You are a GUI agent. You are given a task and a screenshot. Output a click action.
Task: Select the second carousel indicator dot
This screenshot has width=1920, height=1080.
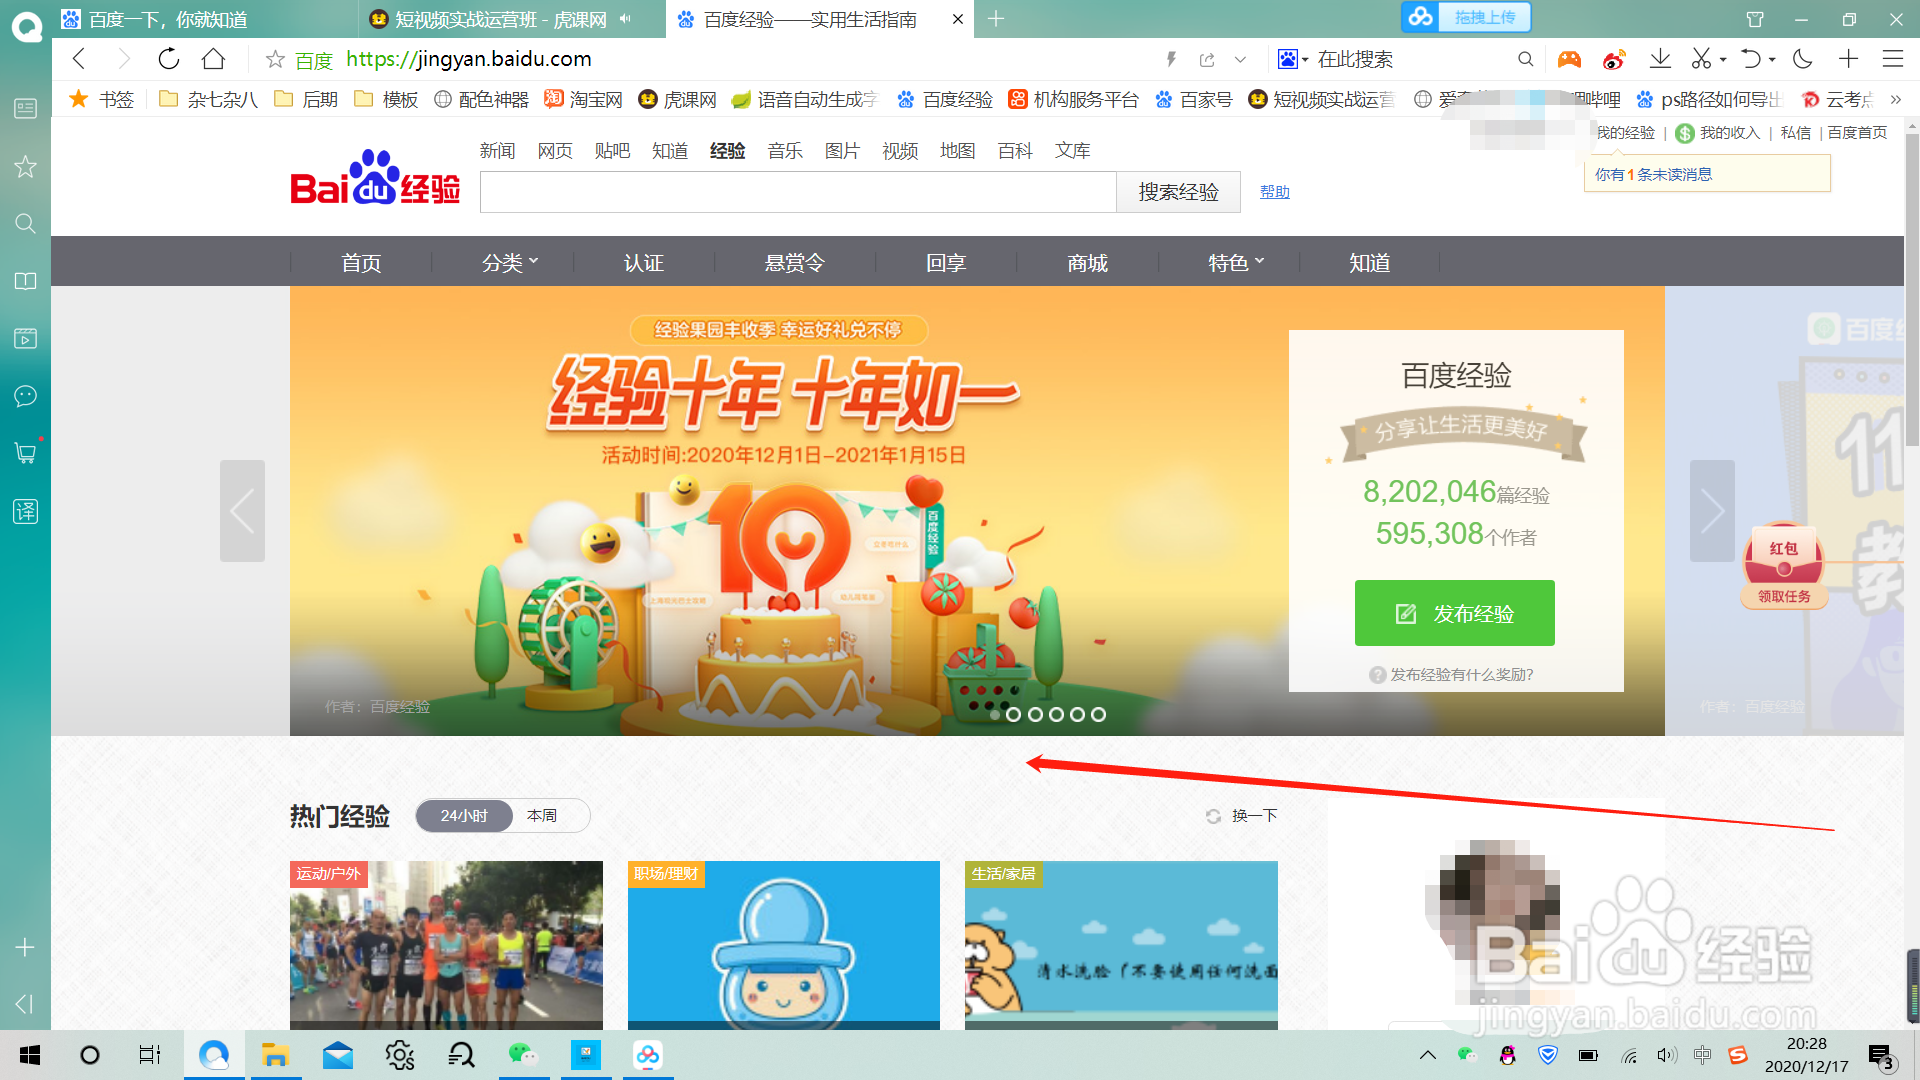click(x=1013, y=714)
